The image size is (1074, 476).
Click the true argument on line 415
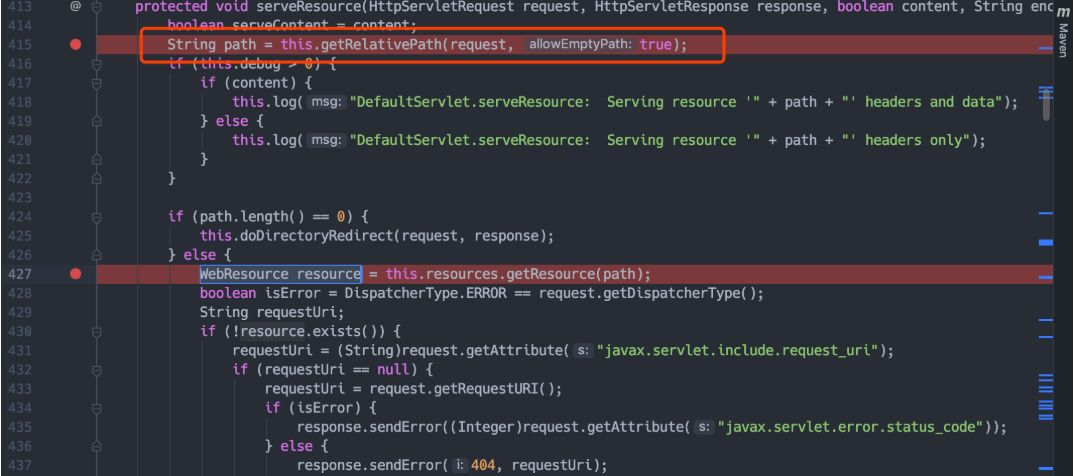pyautogui.click(x=655, y=45)
